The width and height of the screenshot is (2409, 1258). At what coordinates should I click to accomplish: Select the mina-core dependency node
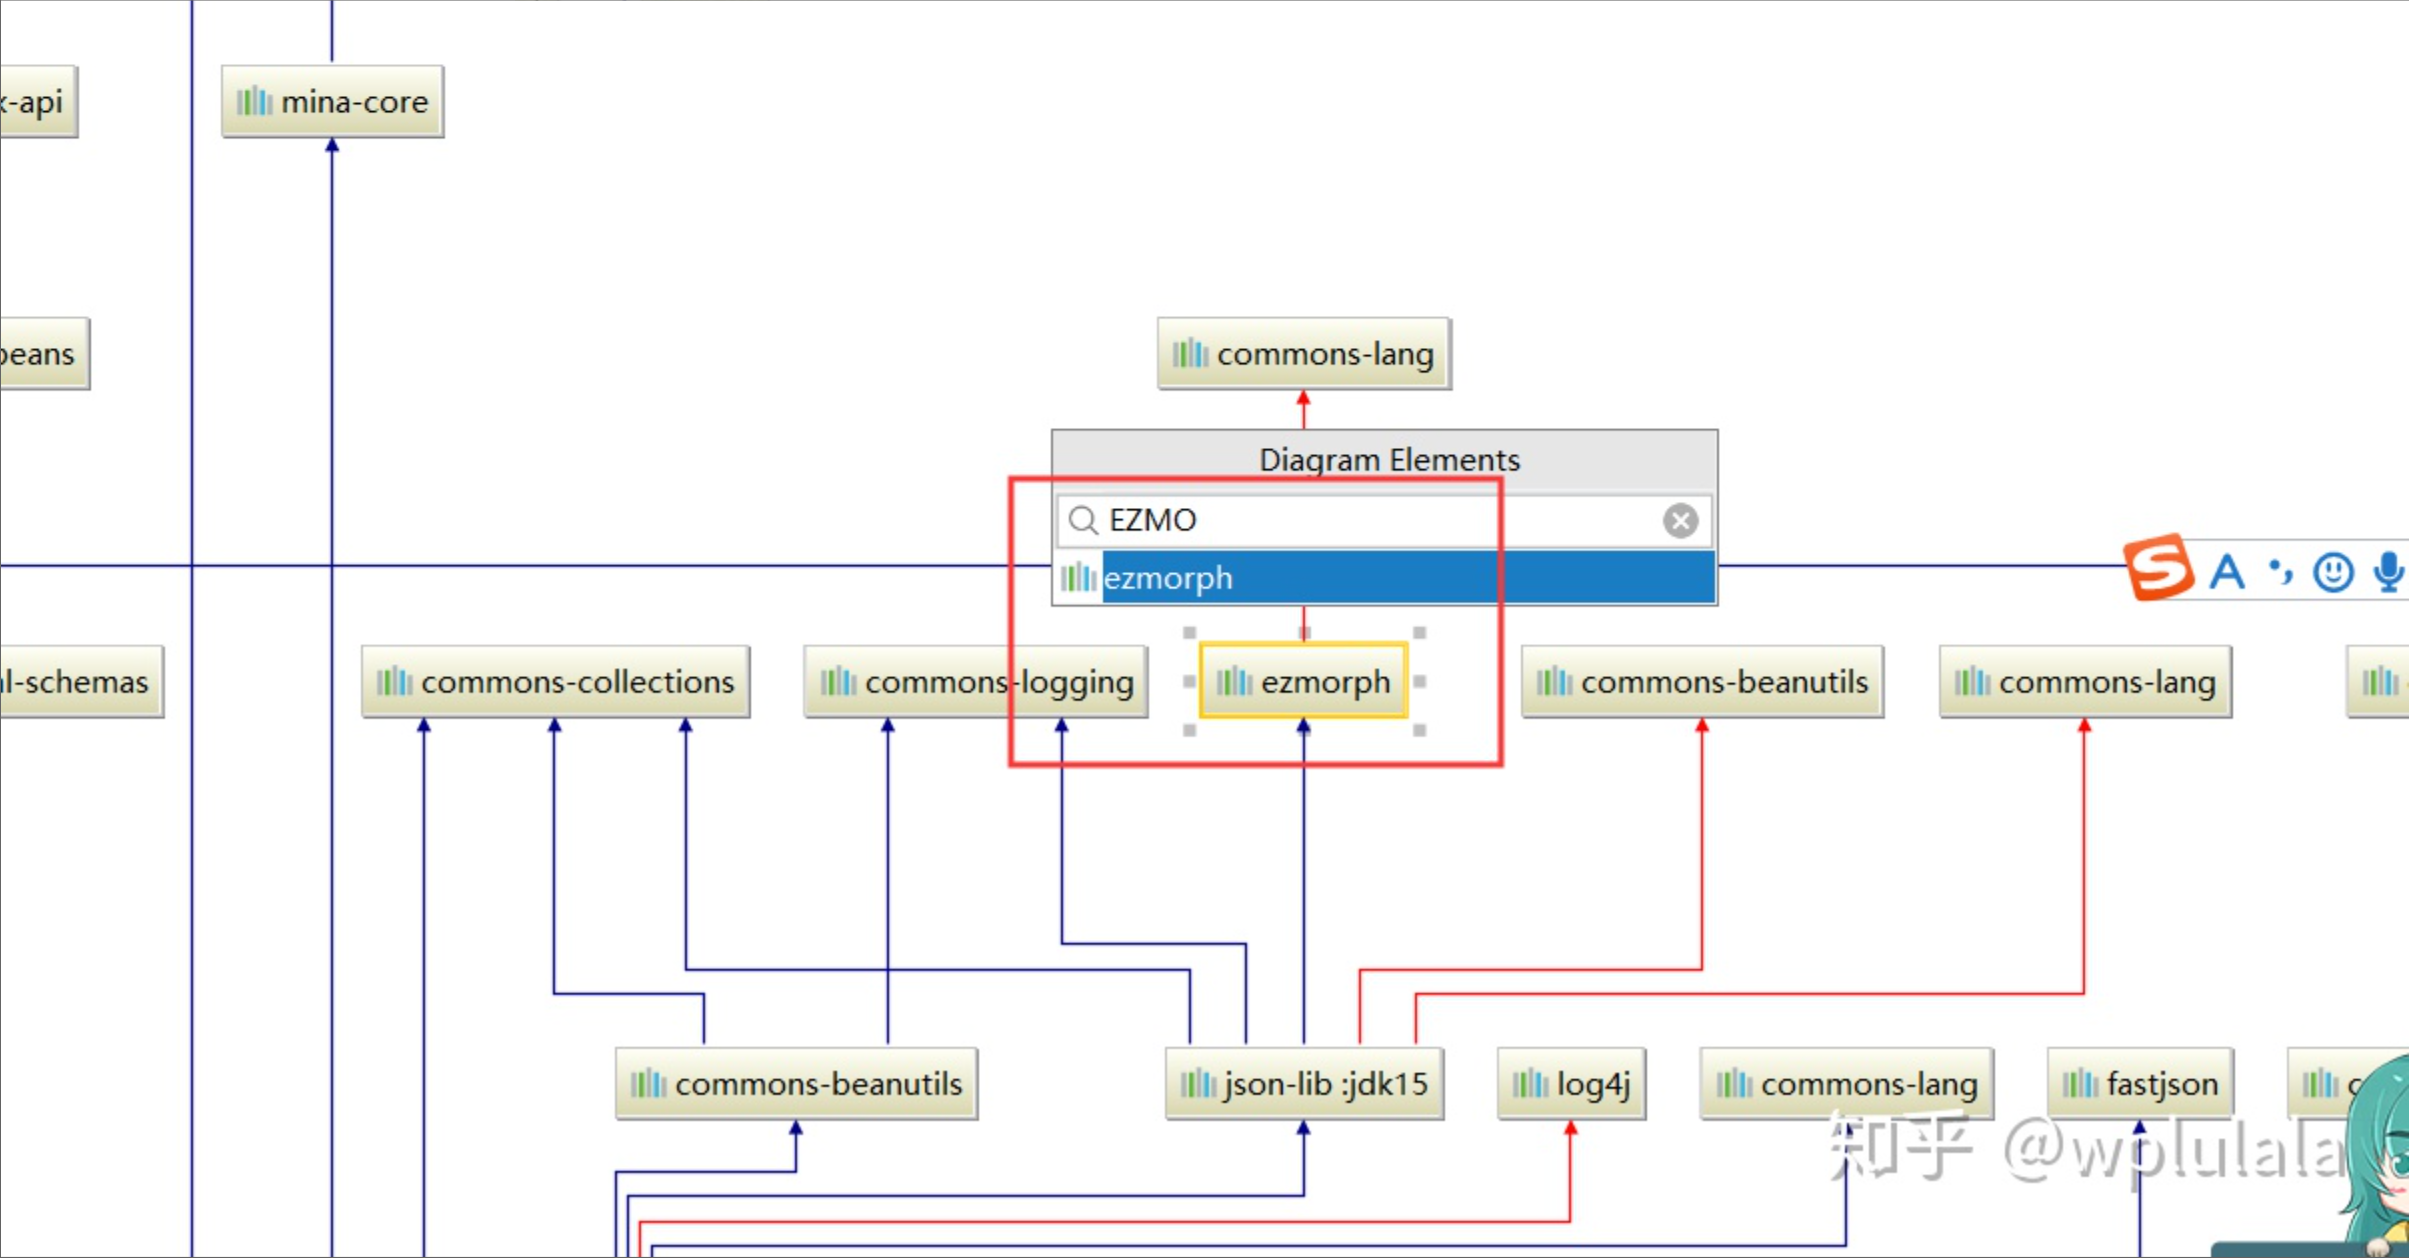tap(333, 102)
